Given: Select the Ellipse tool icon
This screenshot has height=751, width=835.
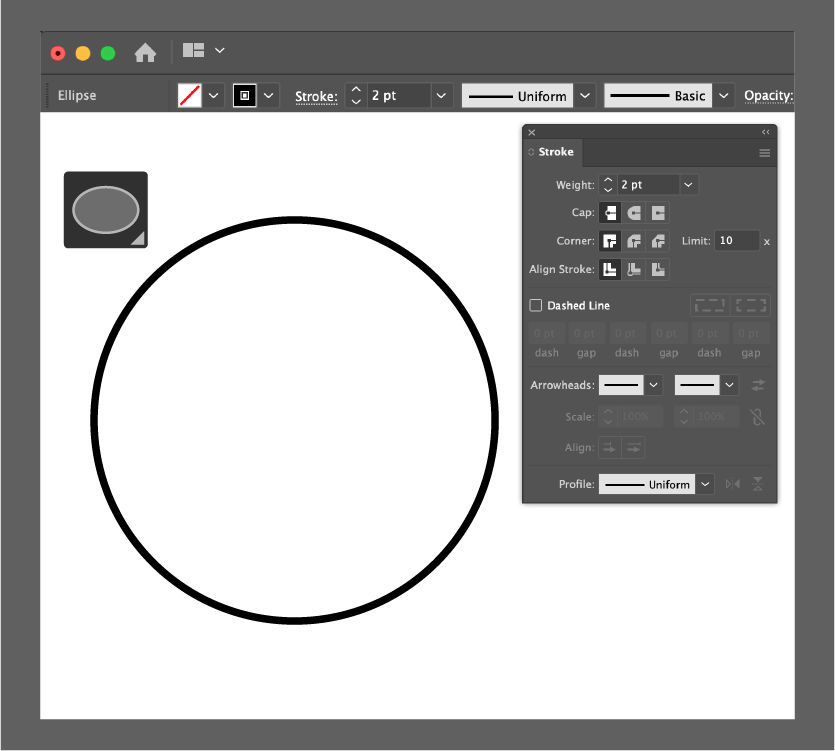Looking at the screenshot, I should [106, 210].
